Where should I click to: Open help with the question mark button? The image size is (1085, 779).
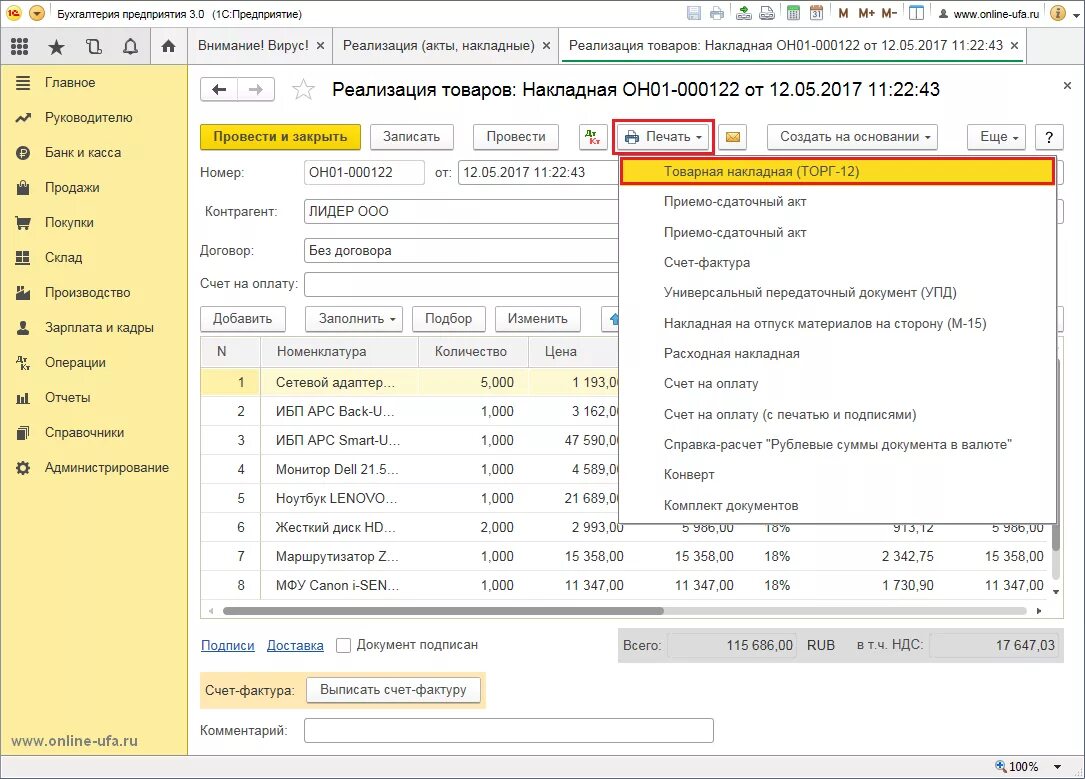pos(1049,137)
